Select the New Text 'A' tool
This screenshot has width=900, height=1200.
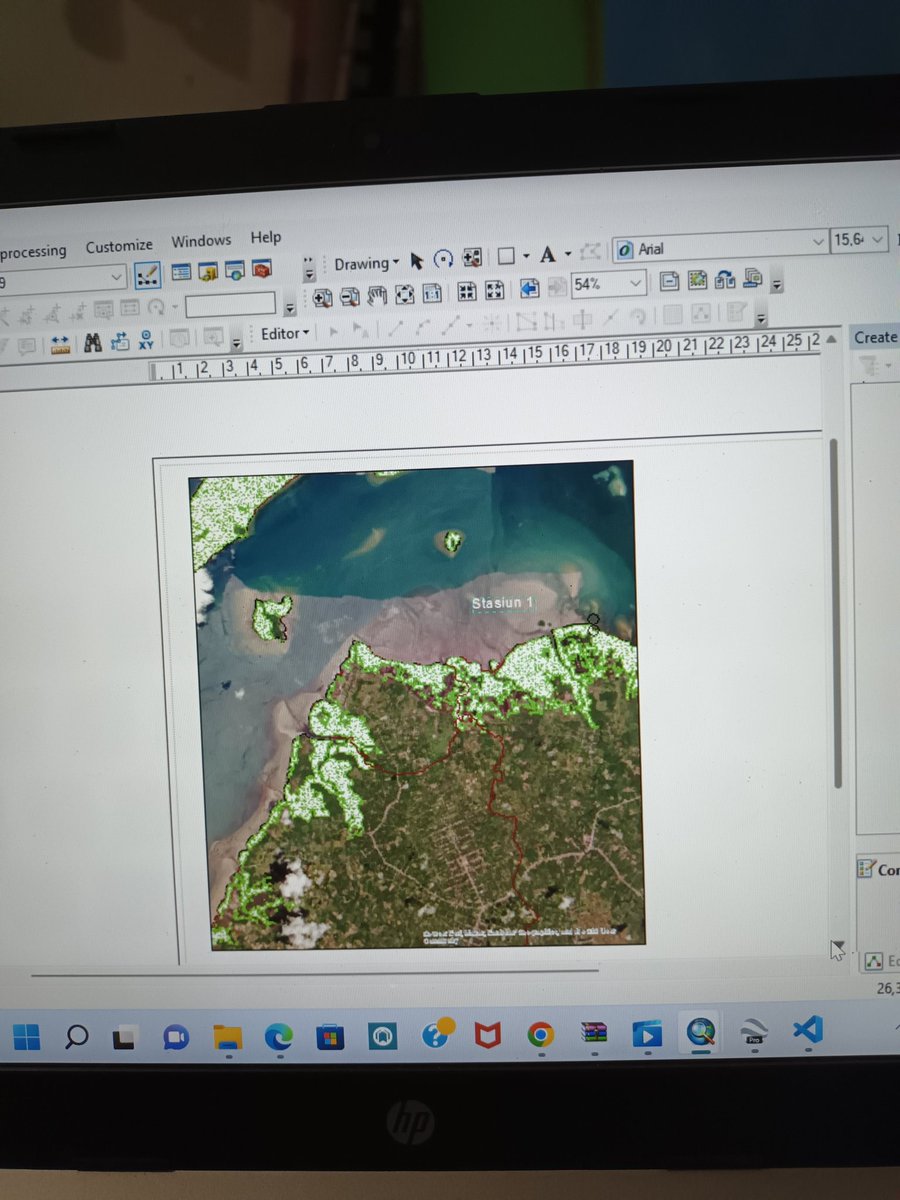[x=548, y=255]
